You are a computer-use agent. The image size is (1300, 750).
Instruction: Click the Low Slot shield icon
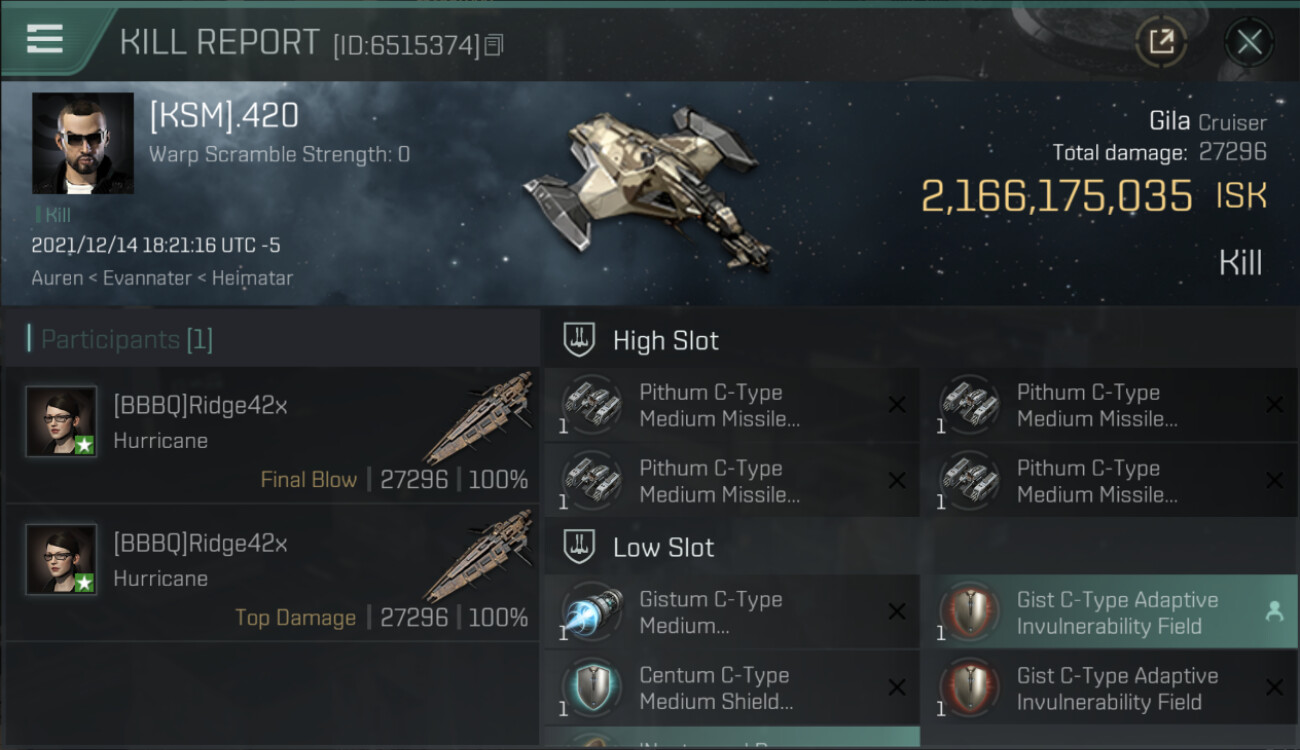(579, 547)
